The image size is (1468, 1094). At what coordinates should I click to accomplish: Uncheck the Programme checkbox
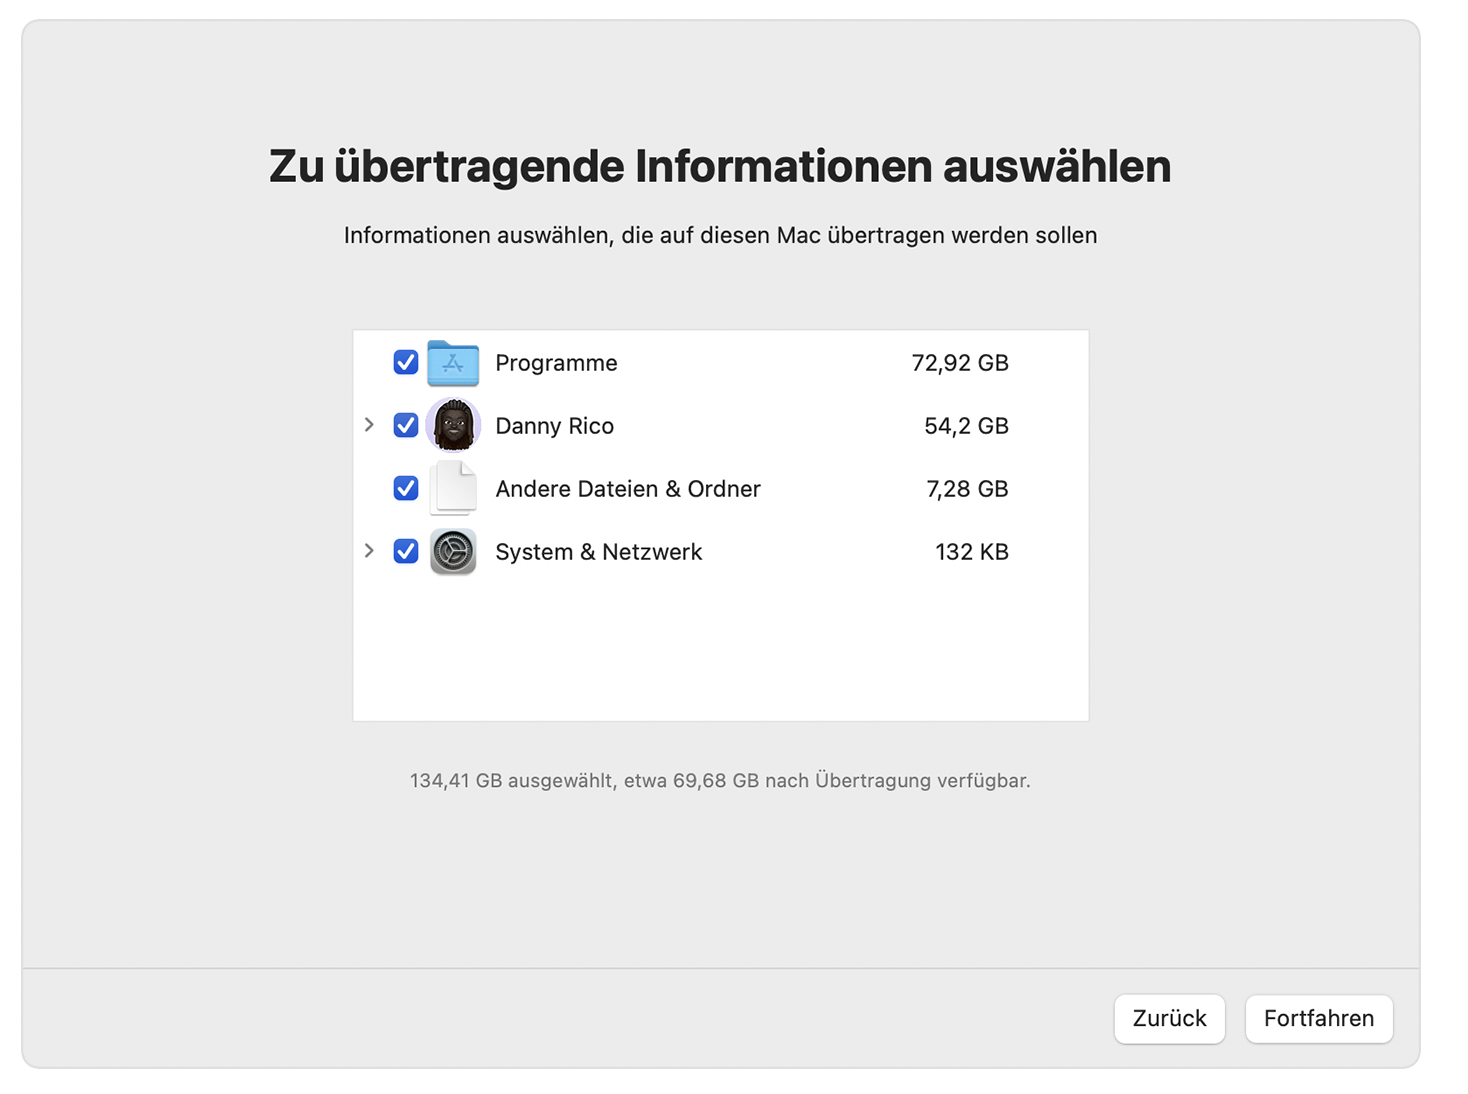[405, 363]
